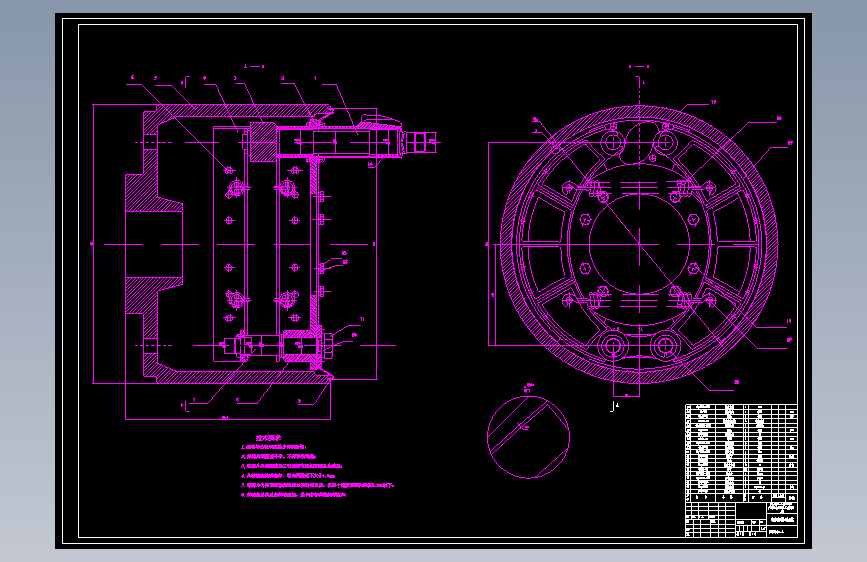Click the center hub circle of the circular brake drum view
867x562 pixels.
[x=640, y=244]
